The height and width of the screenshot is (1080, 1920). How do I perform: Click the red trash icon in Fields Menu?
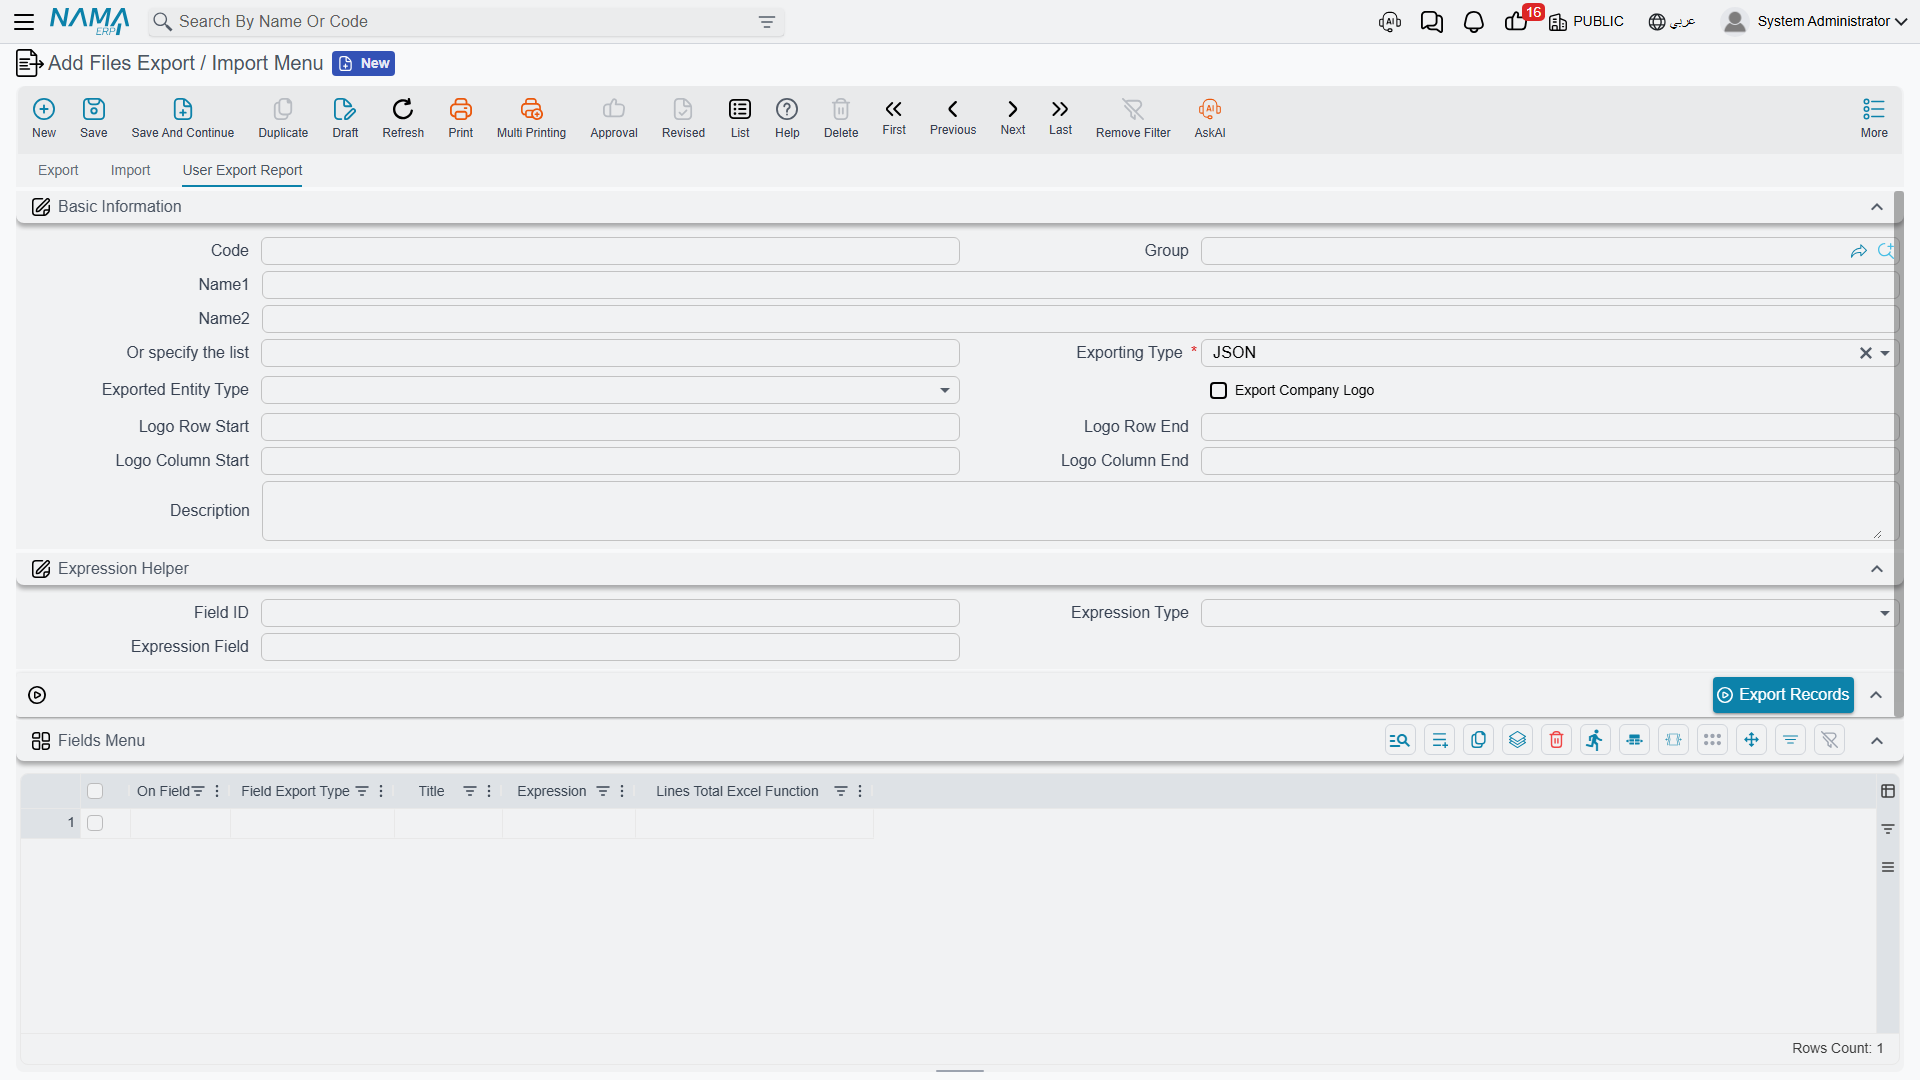tap(1556, 740)
